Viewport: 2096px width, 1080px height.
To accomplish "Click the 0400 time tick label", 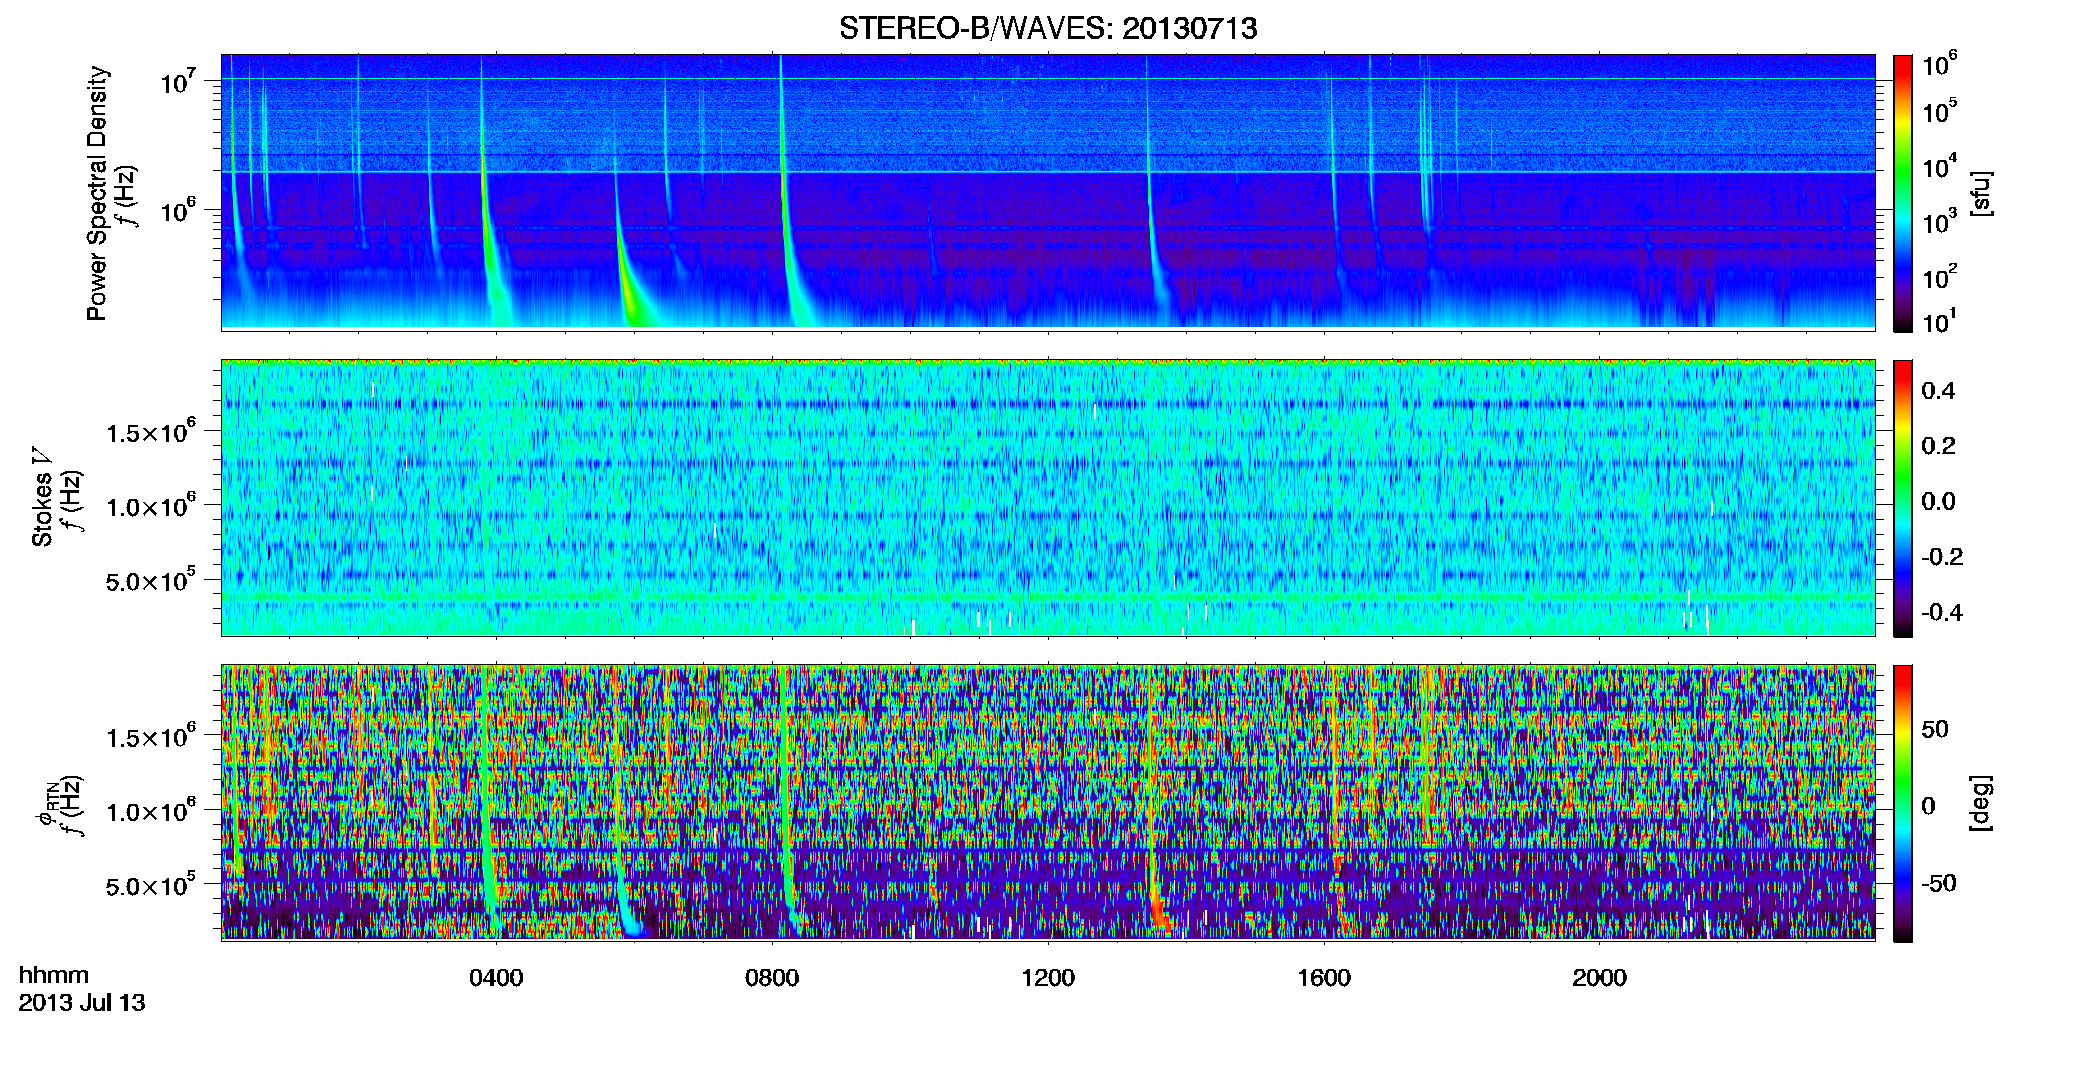I will point(496,977).
